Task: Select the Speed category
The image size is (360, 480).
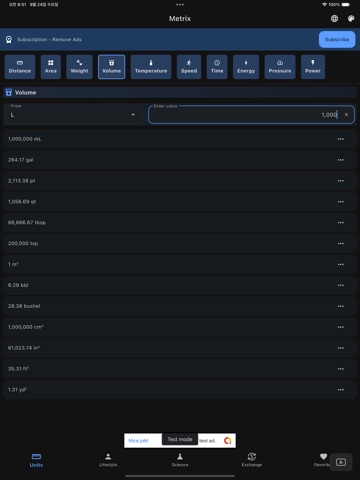Action: point(189,67)
